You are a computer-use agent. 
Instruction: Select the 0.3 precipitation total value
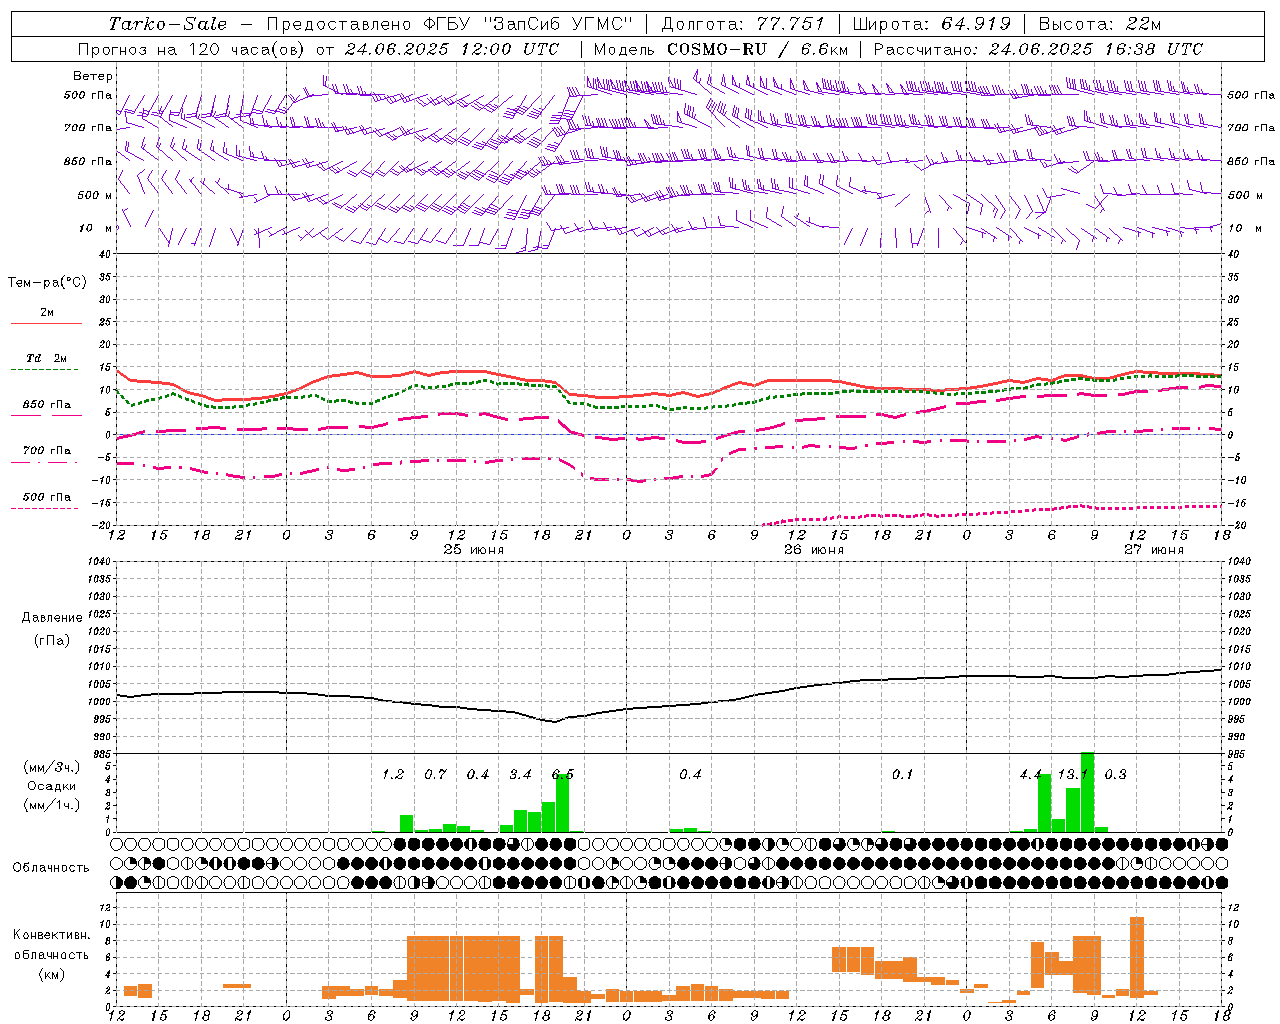tap(1115, 775)
